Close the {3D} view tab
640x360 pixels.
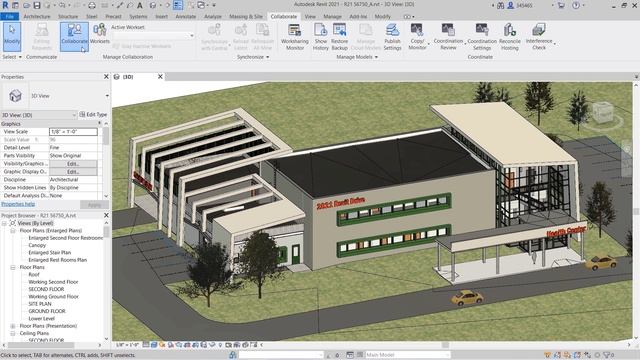coord(160,77)
